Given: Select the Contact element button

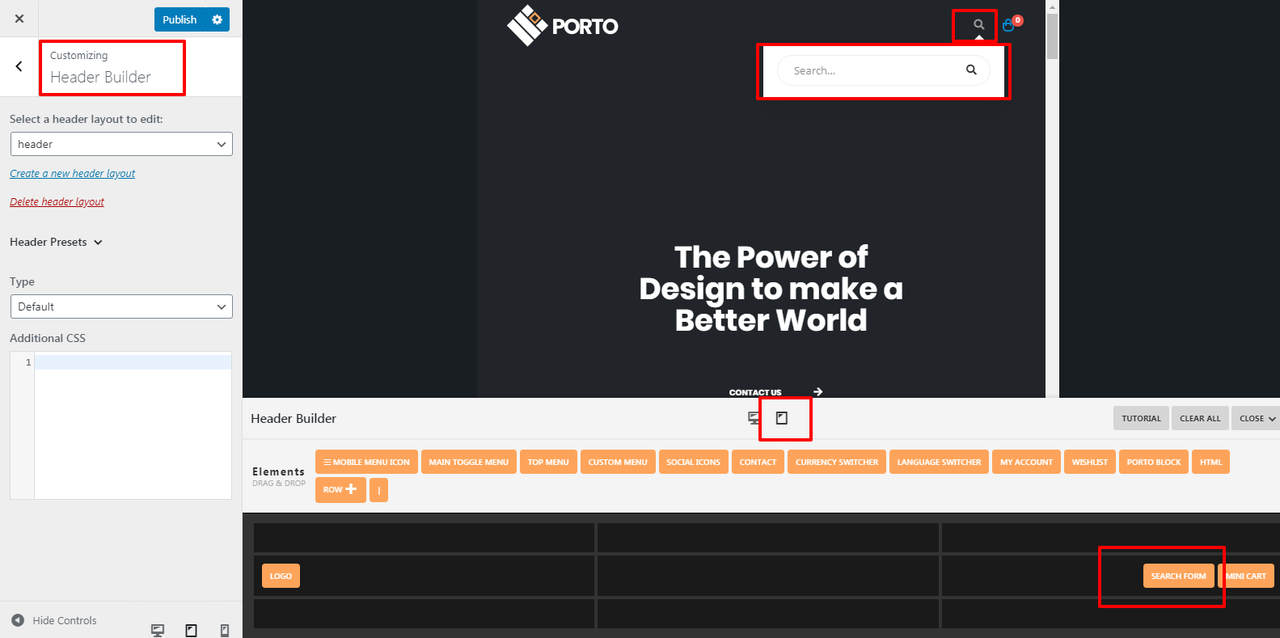Looking at the screenshot, I should (x=758, y=462).
